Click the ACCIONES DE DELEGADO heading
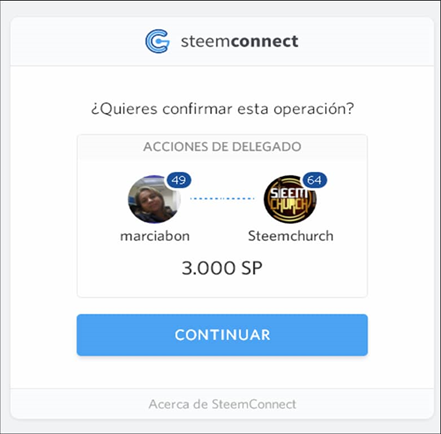 click(x=222, y=147)
